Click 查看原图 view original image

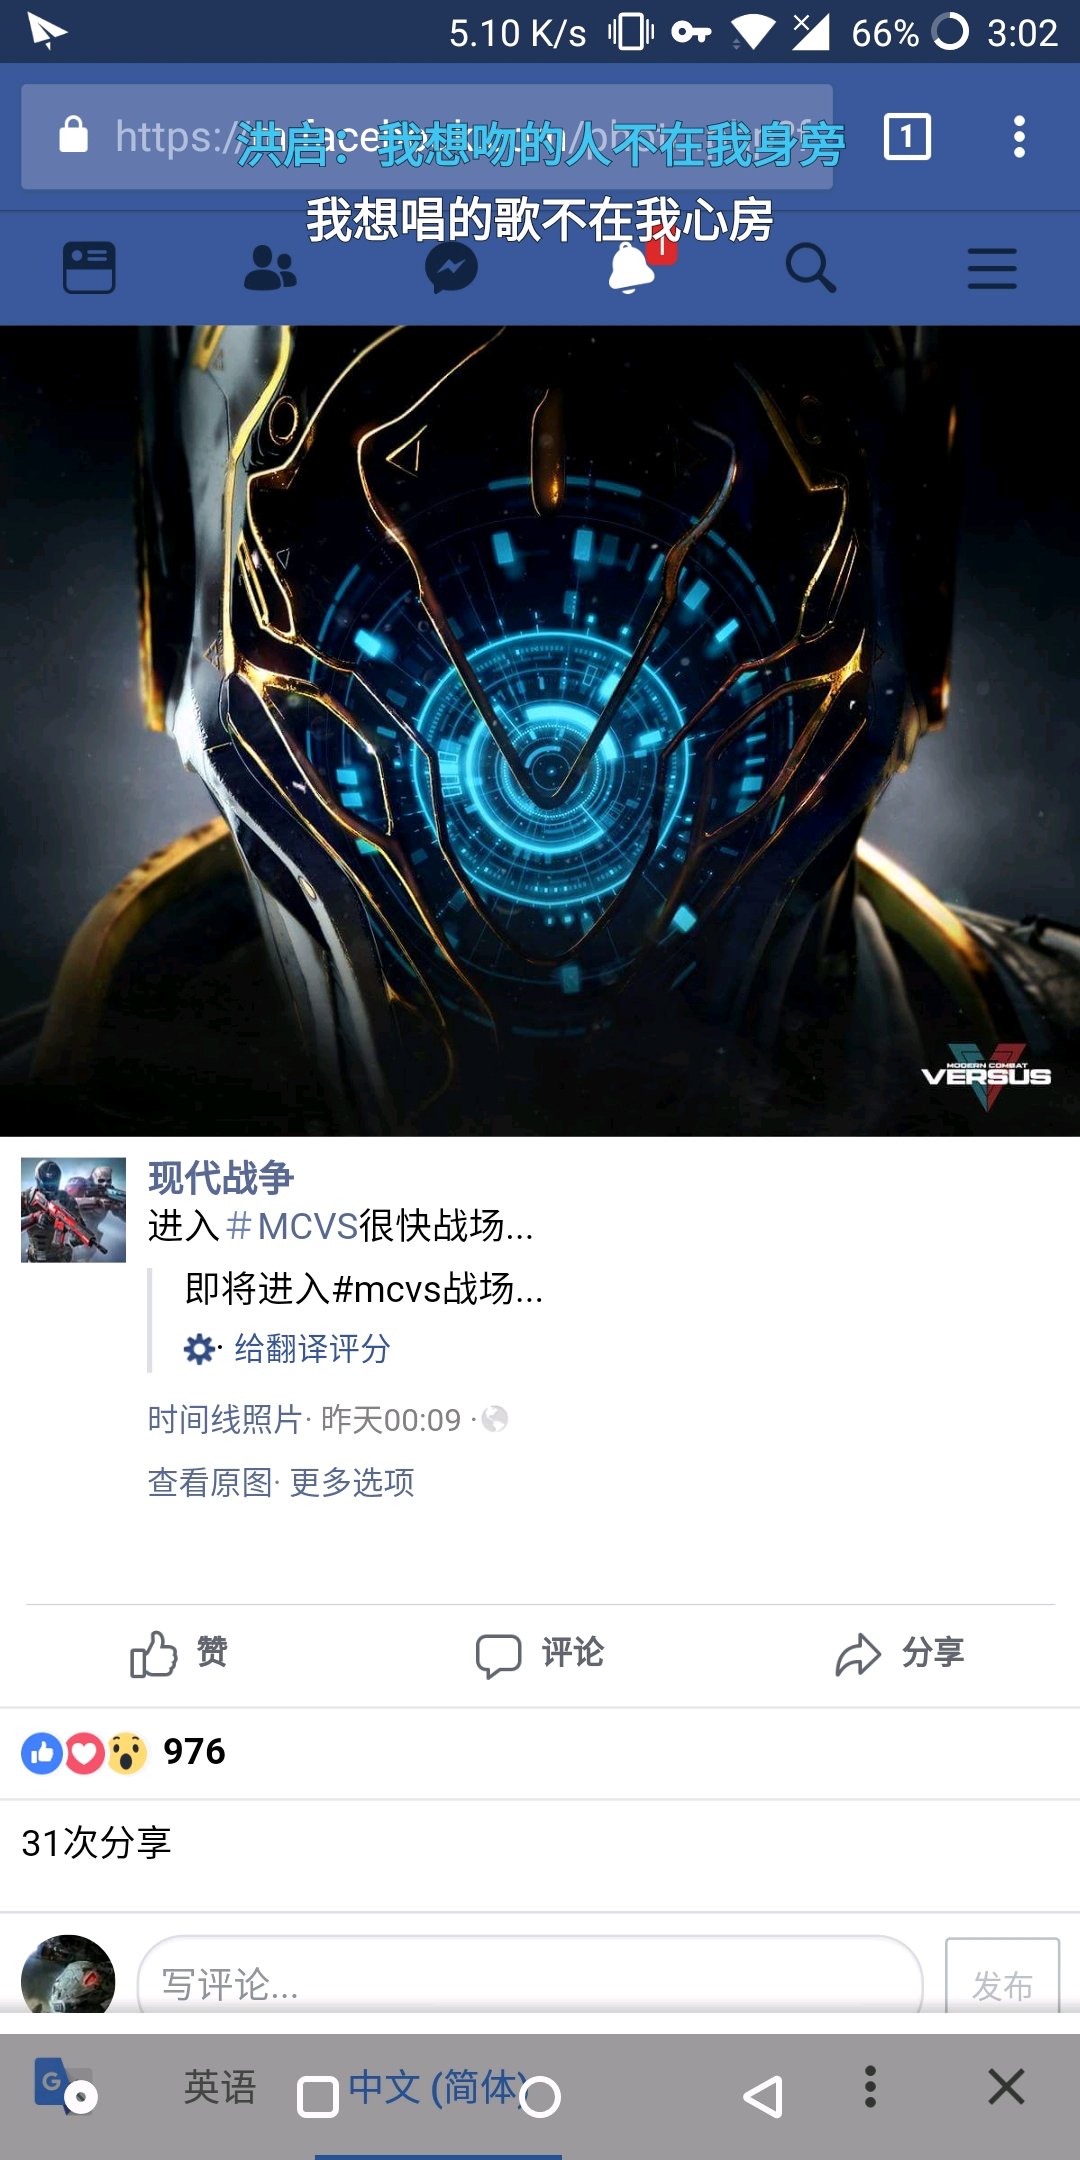coord(210,1482)
